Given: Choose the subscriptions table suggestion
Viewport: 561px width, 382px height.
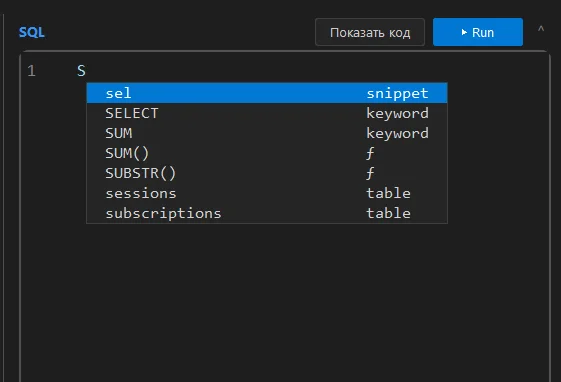Looking at the screenshot, I should [x=267, y=213].
